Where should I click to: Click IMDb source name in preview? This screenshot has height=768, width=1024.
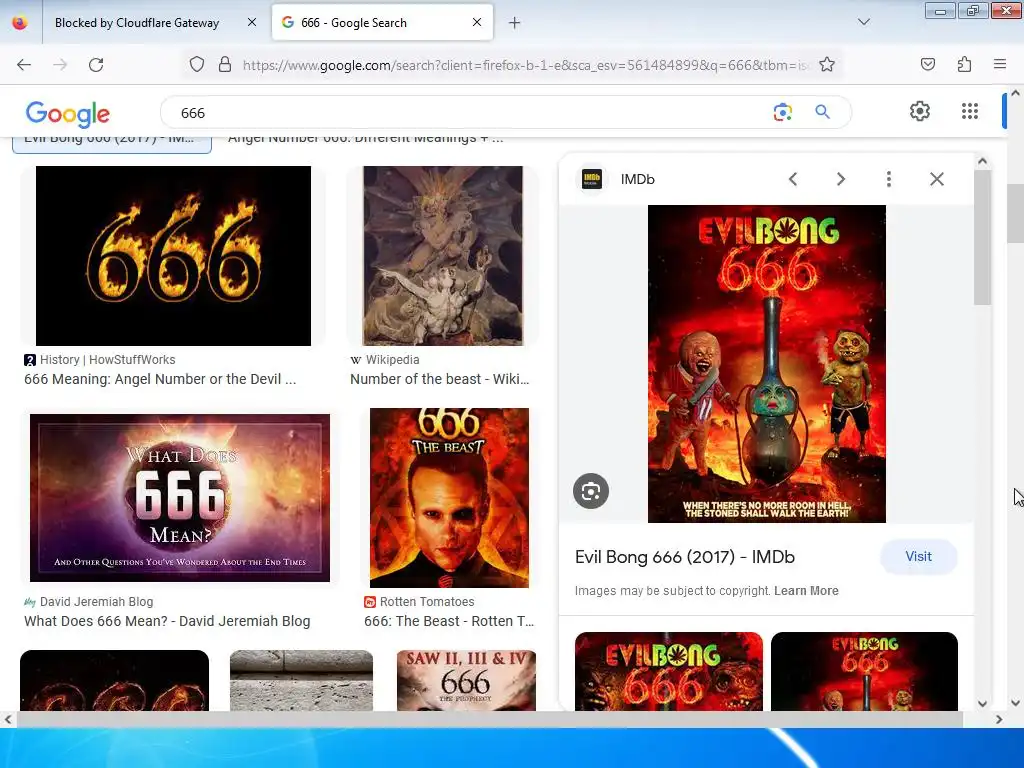(x=637, y=180)
